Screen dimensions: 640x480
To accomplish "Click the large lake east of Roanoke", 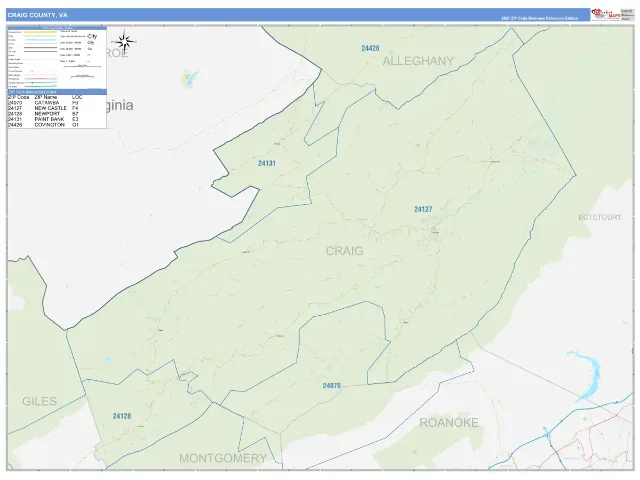I will point(586,375).
